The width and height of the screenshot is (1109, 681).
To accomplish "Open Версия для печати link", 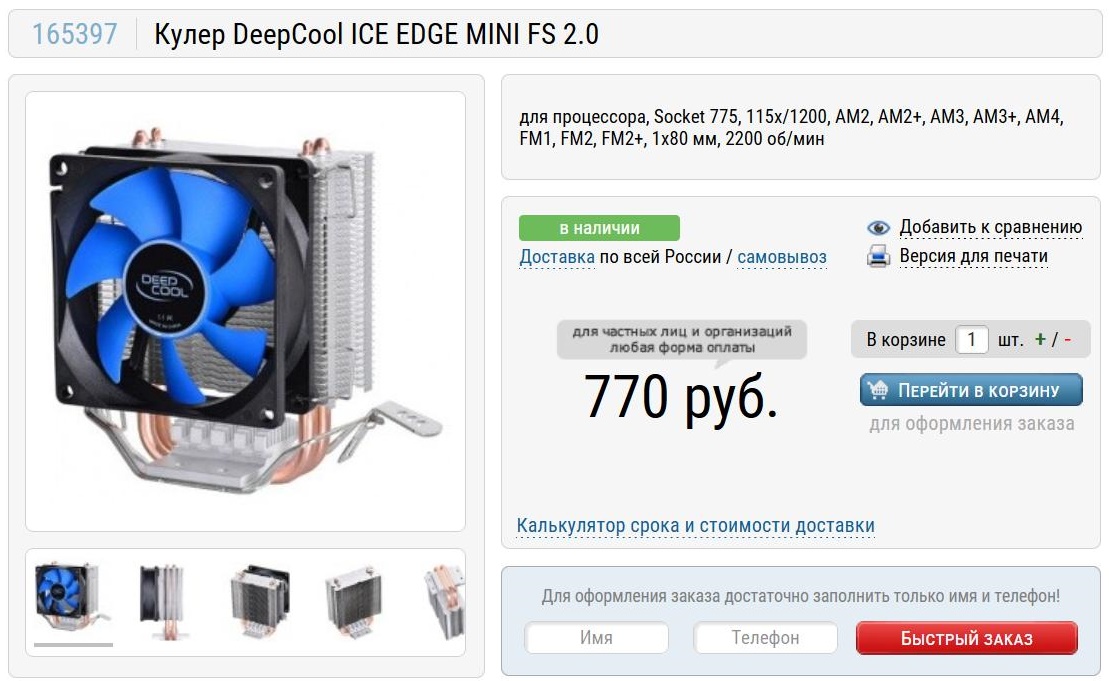I will tap(974, 256).
